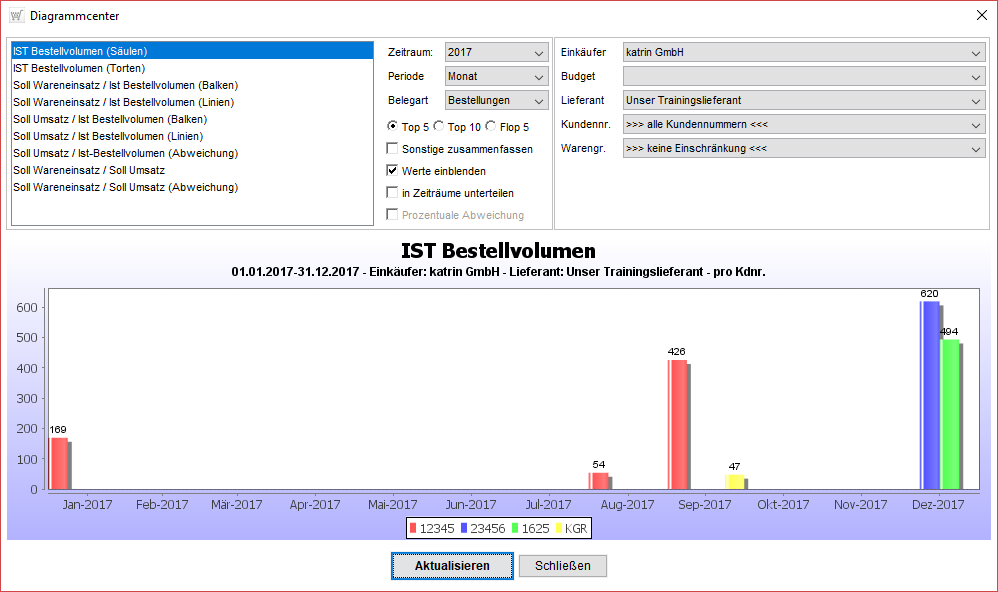The height and width of the screenshot is (592, 998).
Task: Select the Top 10 radio button
Action: (x=439, y=127)
